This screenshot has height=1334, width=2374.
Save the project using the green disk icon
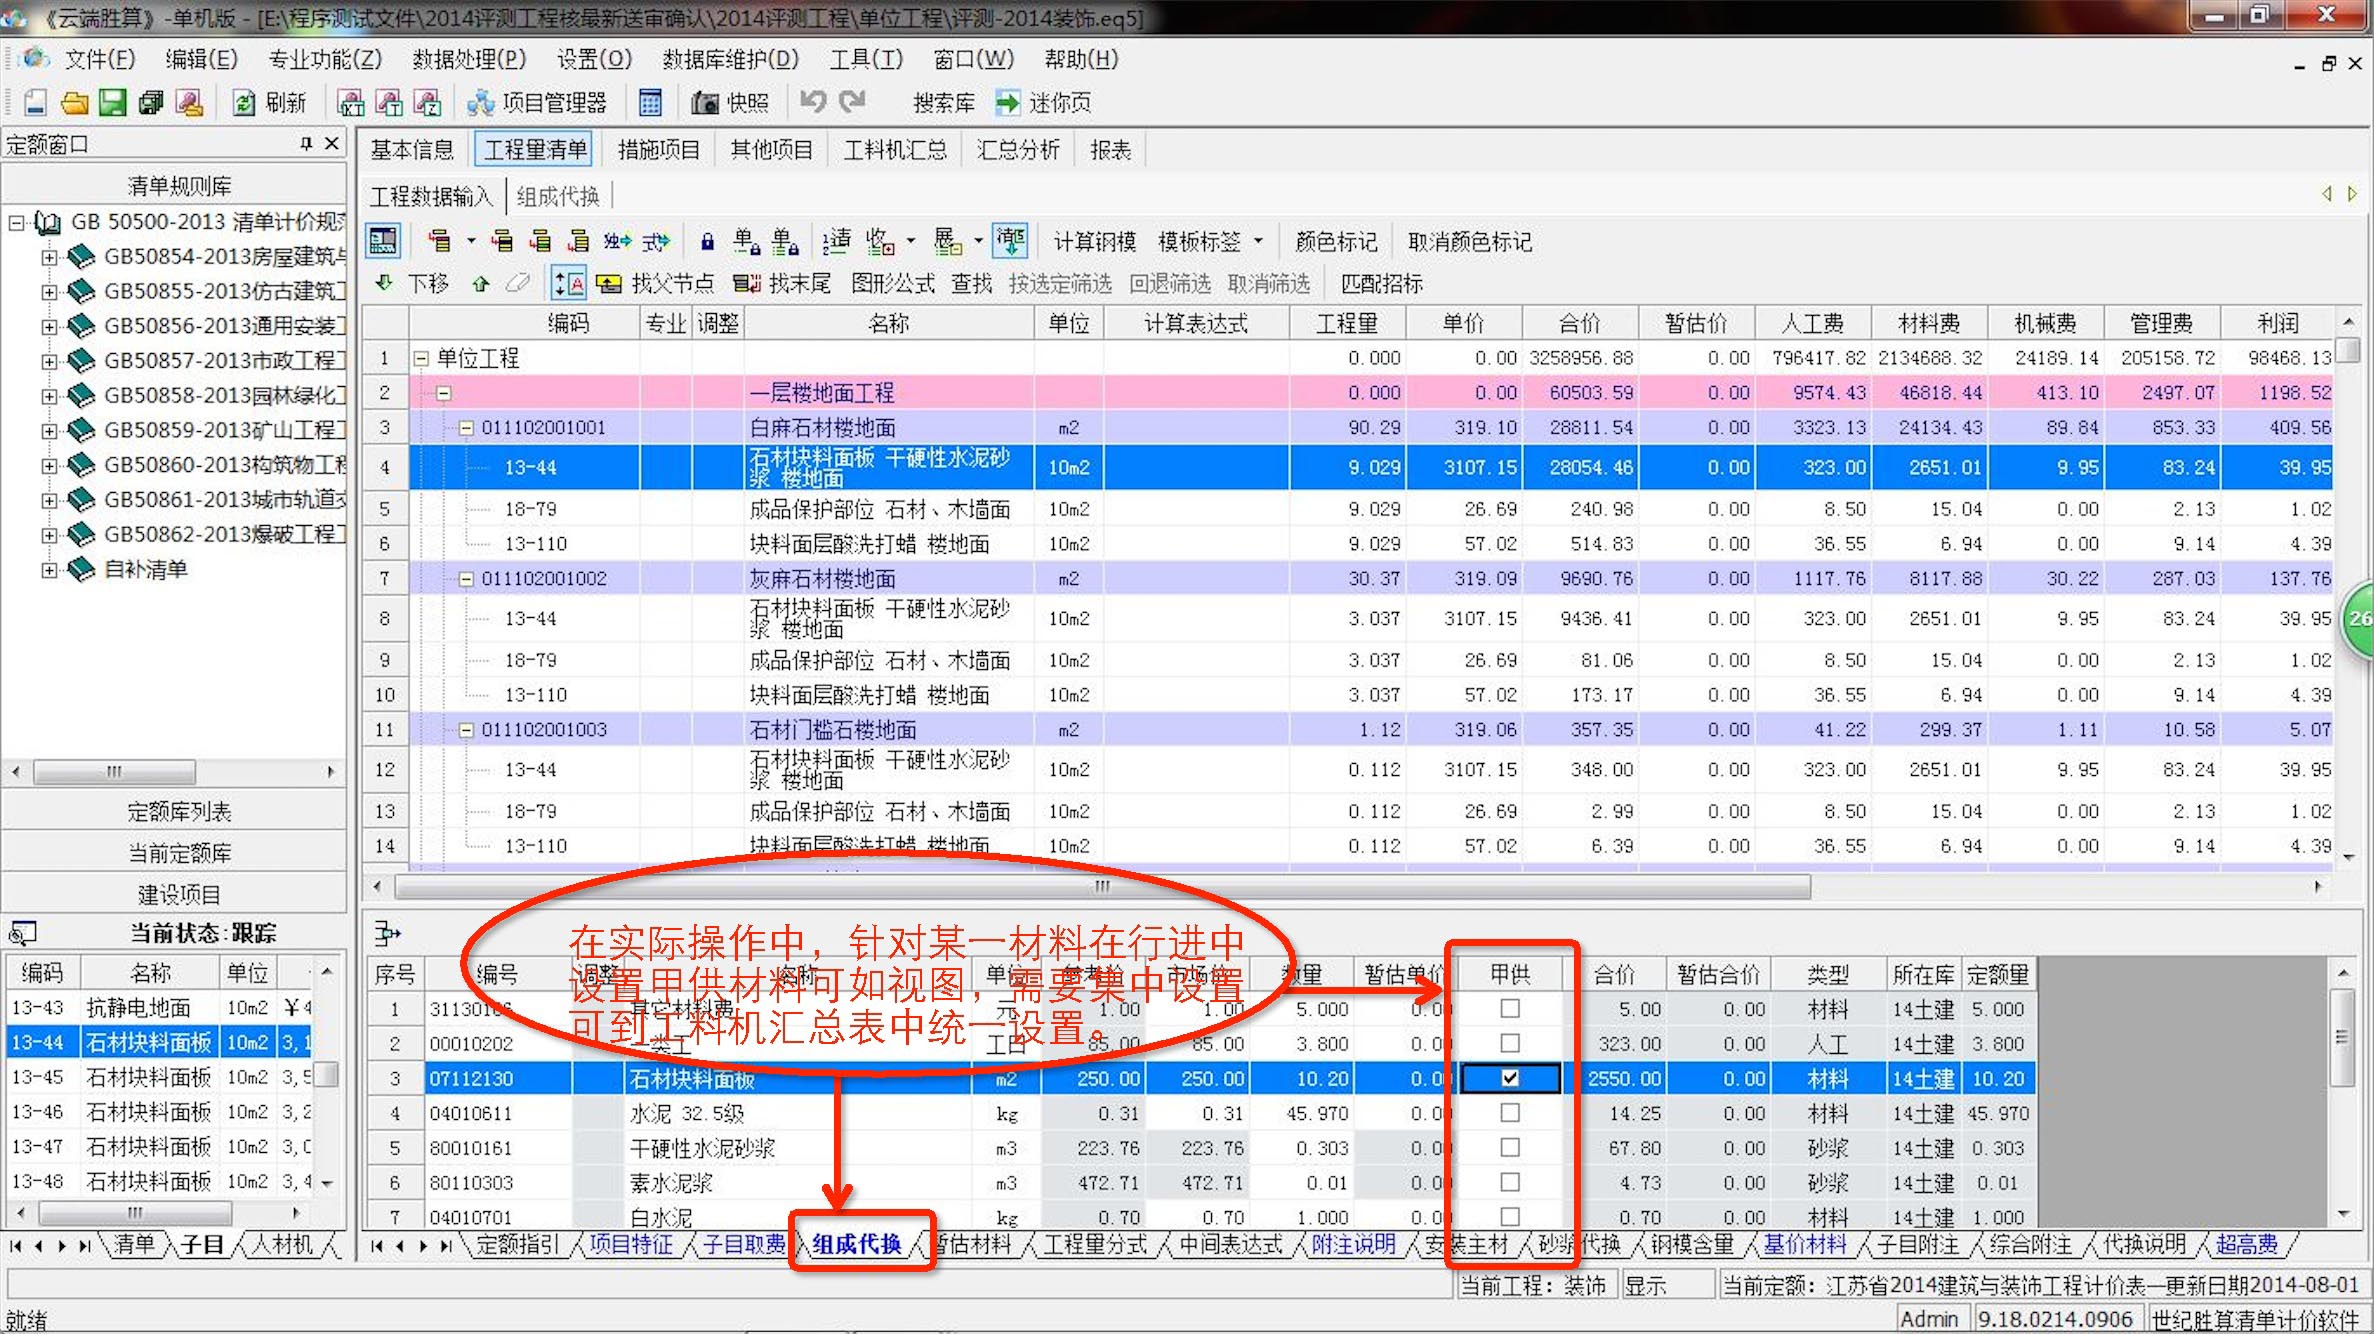[x=112, y=102]
